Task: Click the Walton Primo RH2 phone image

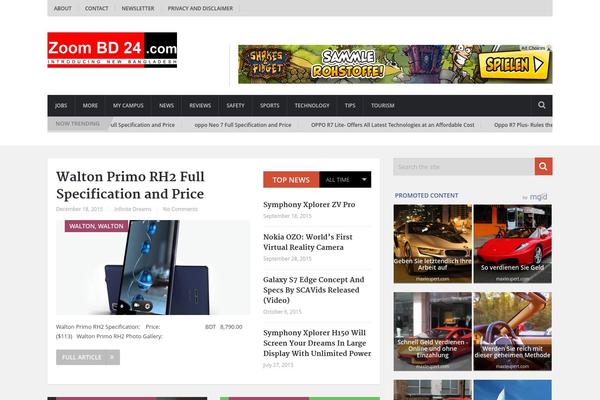Action: click(153, 267)
